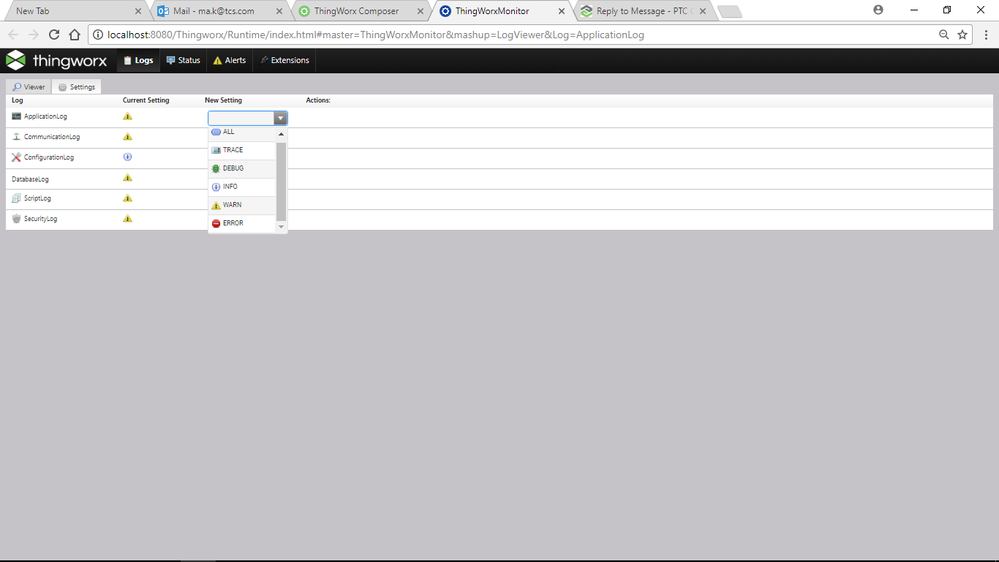Viewport: 999px width, 562px height.
Task: Click the Chrome profile avatar icon
Action: click(878, 10)
